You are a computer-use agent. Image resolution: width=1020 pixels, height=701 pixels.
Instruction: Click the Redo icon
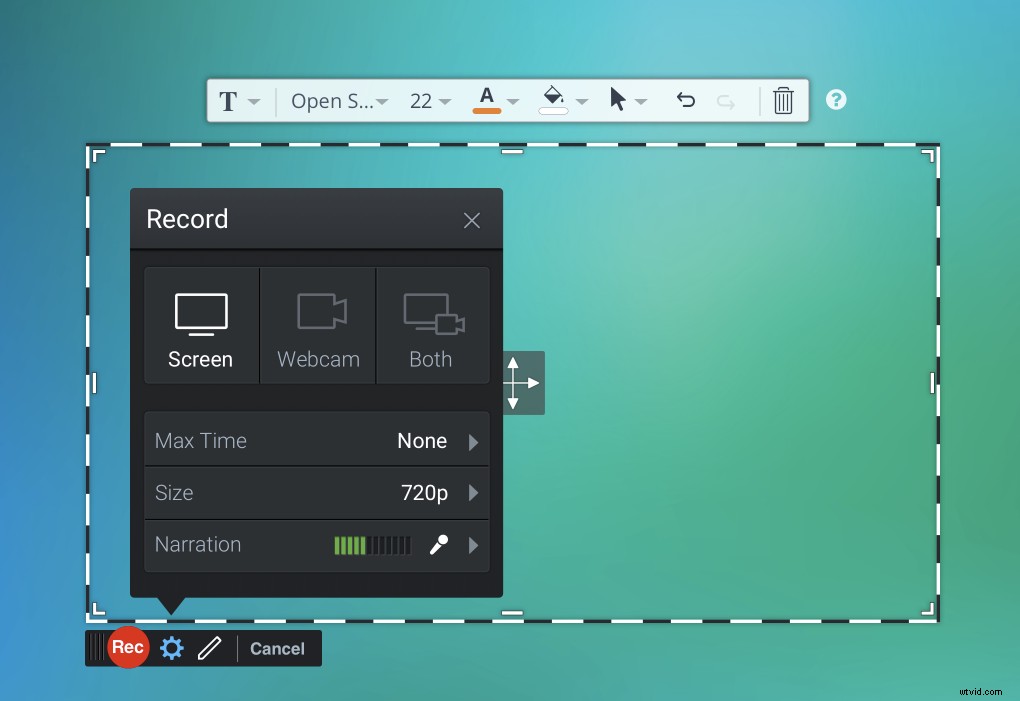click(725, 100)
